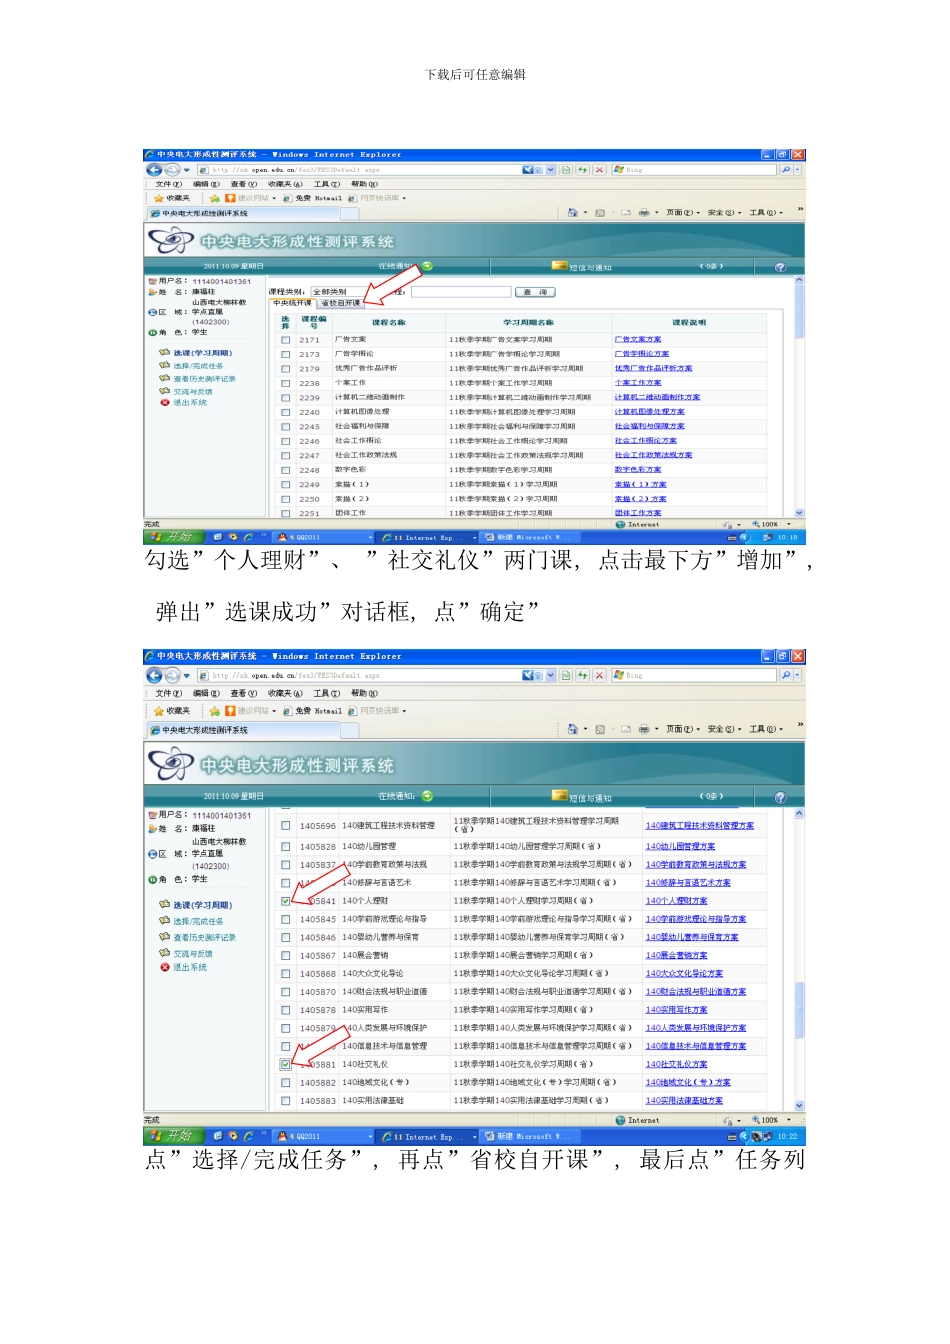Click the 退出系统 red exit icon in the 10:18 screenshot
Screen dimensions: 950x1344
coord(164,403)
